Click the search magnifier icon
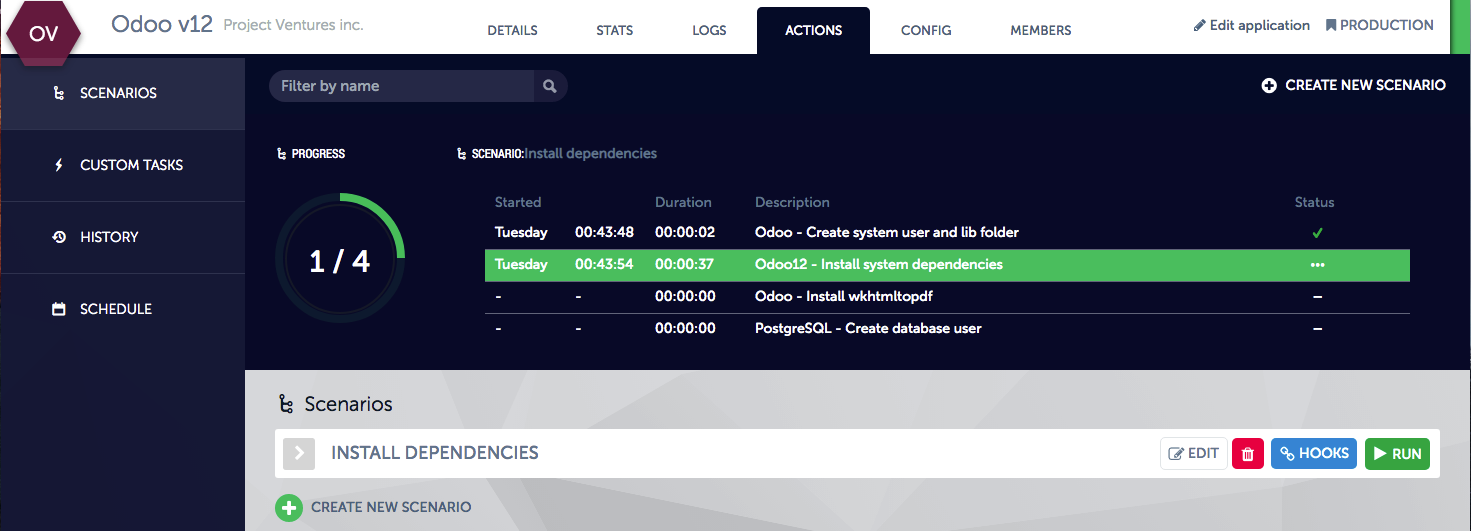Viewport: 1471px width, 531px height. [x=549, y=86]
